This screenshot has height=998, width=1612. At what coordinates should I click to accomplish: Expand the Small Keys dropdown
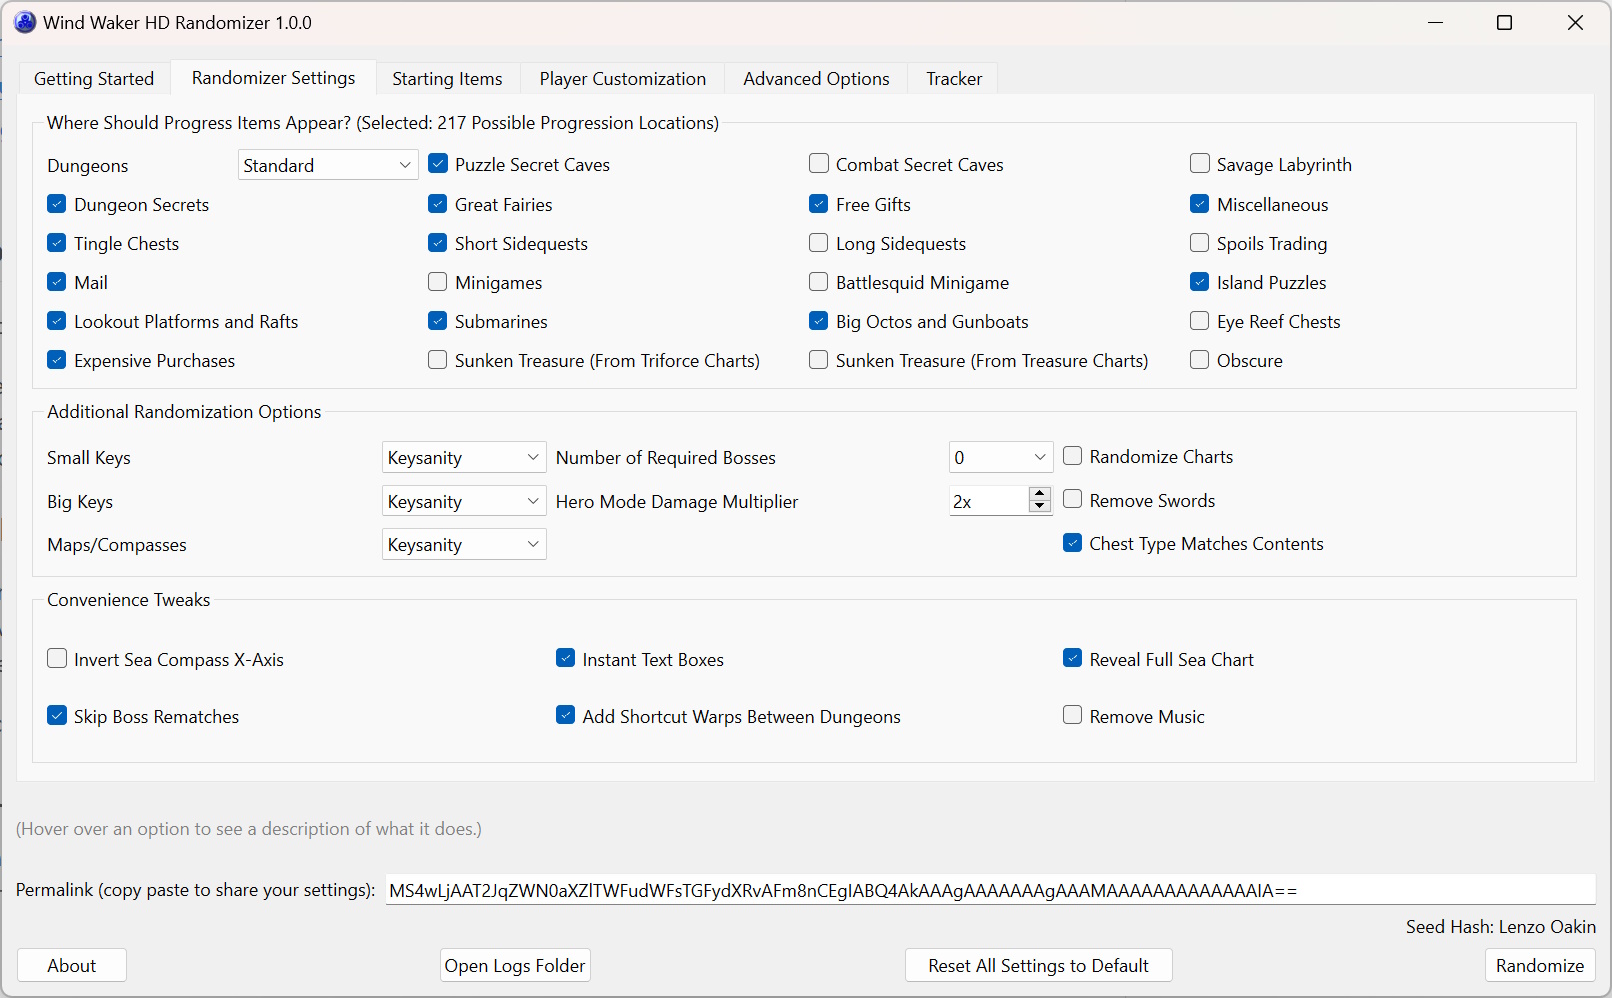click(464, 457)
